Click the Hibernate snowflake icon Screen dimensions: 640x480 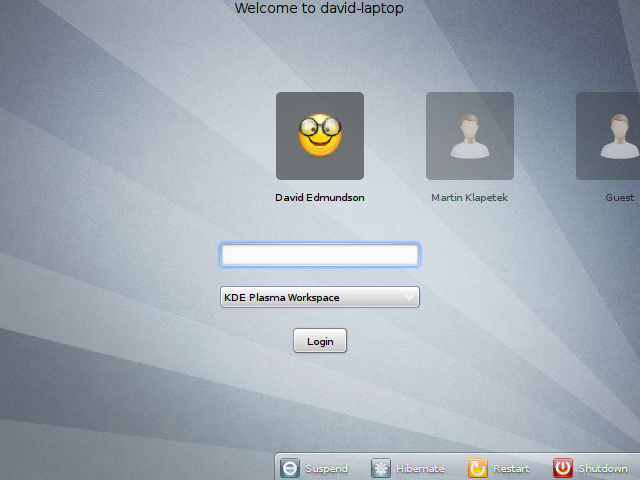point(381,468)
